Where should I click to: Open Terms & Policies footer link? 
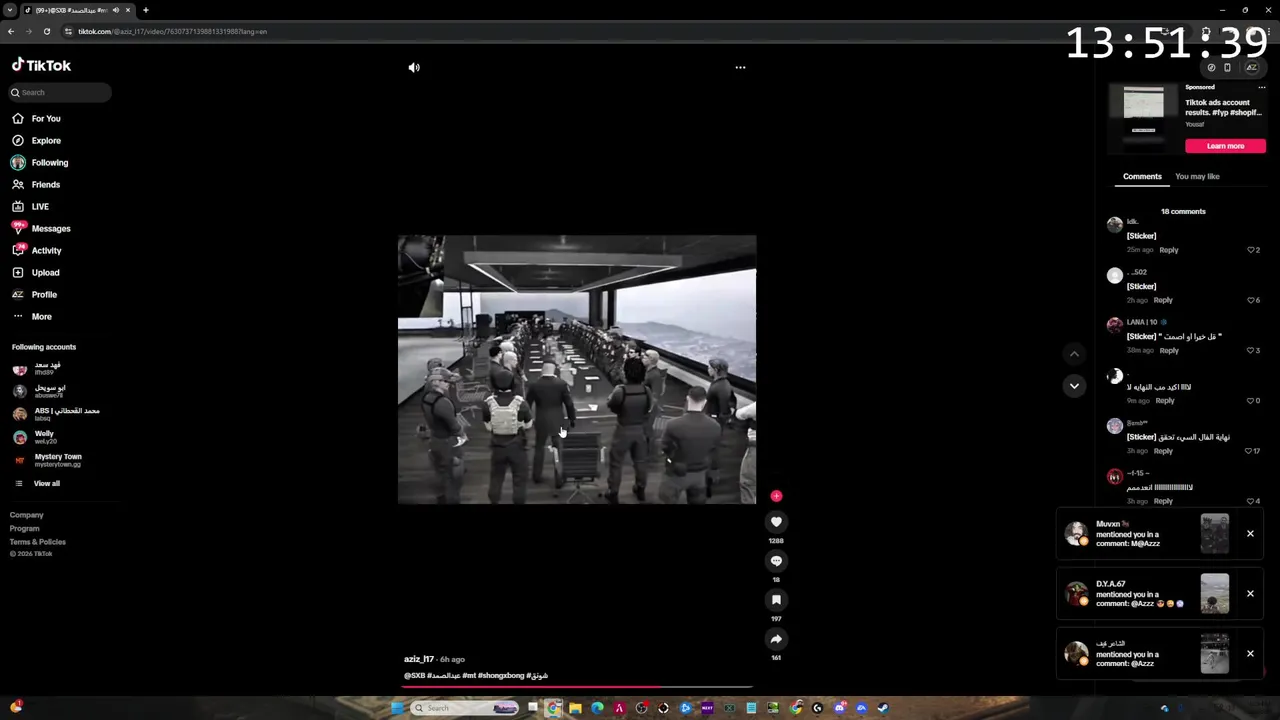coord(38,541)
